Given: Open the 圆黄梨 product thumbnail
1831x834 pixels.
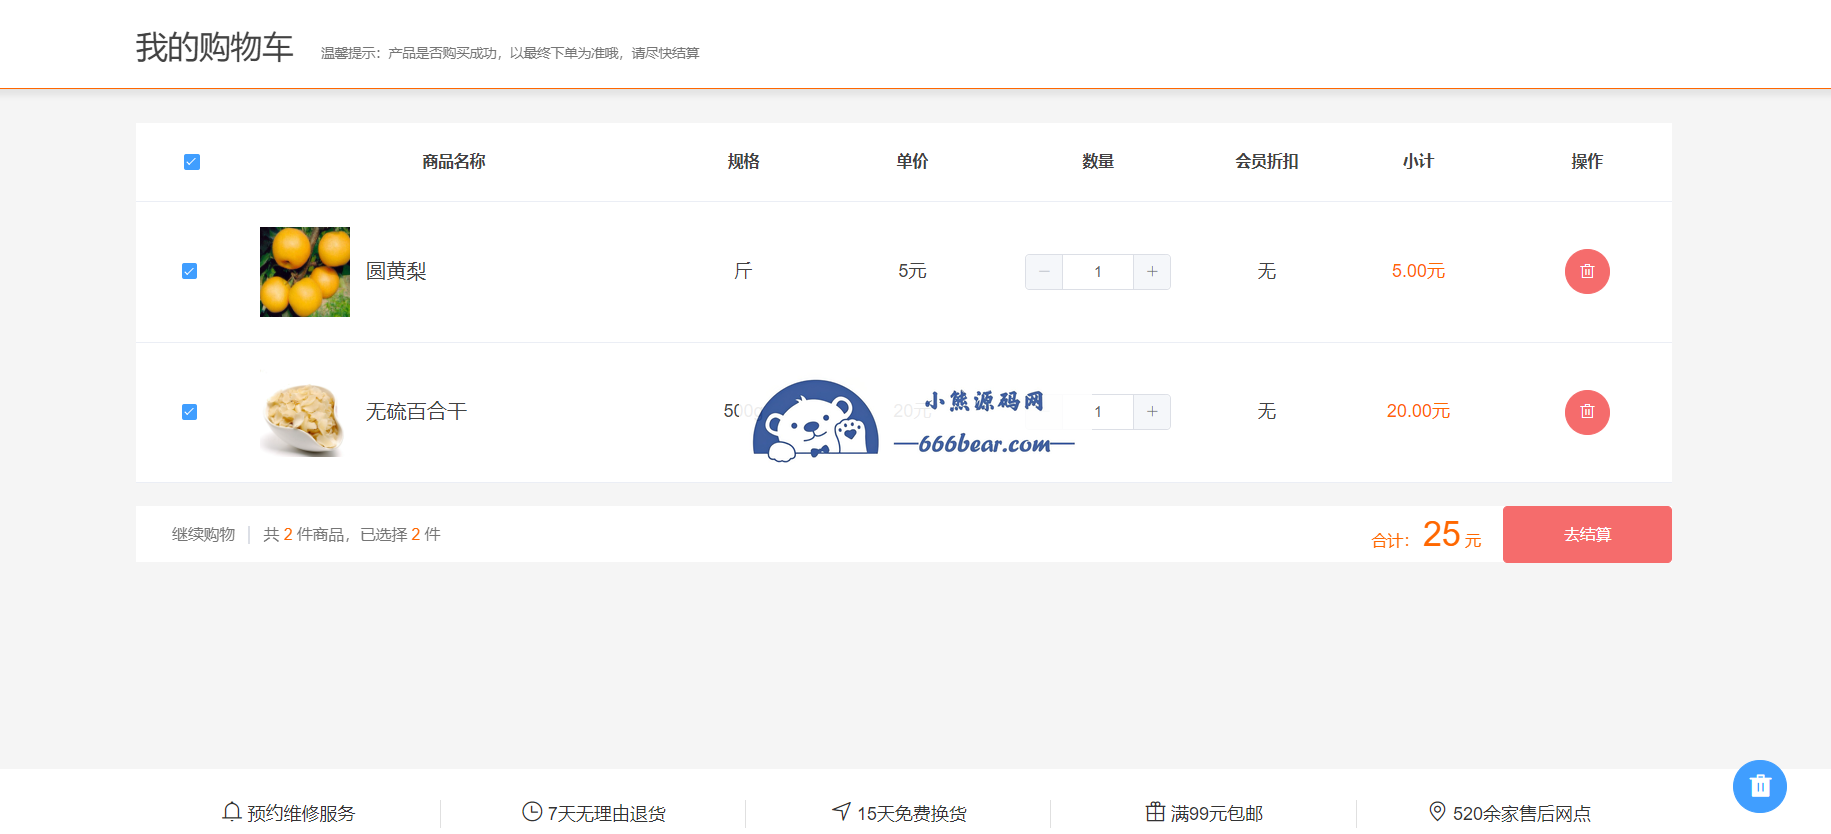Looking at the screenshot, I should pos(305,272).
